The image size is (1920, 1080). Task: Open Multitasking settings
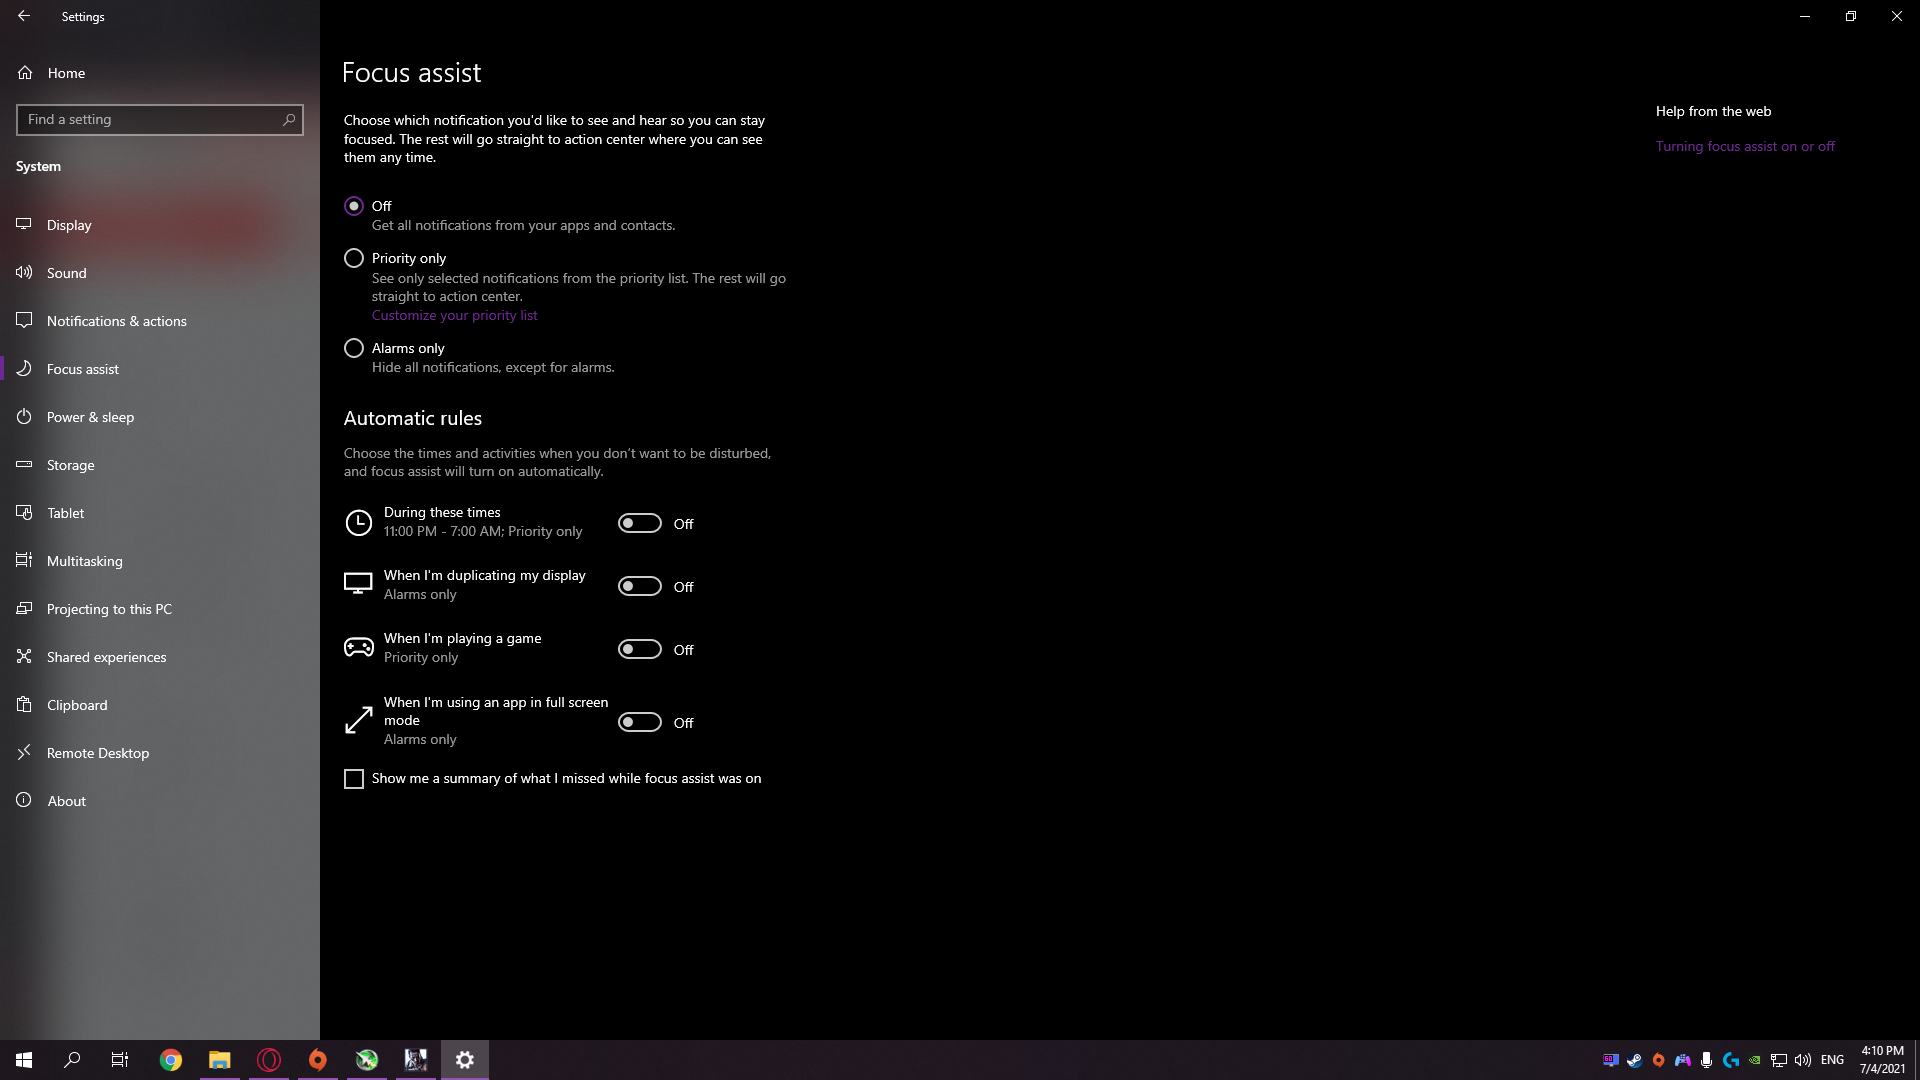click(x=160, y=561)
